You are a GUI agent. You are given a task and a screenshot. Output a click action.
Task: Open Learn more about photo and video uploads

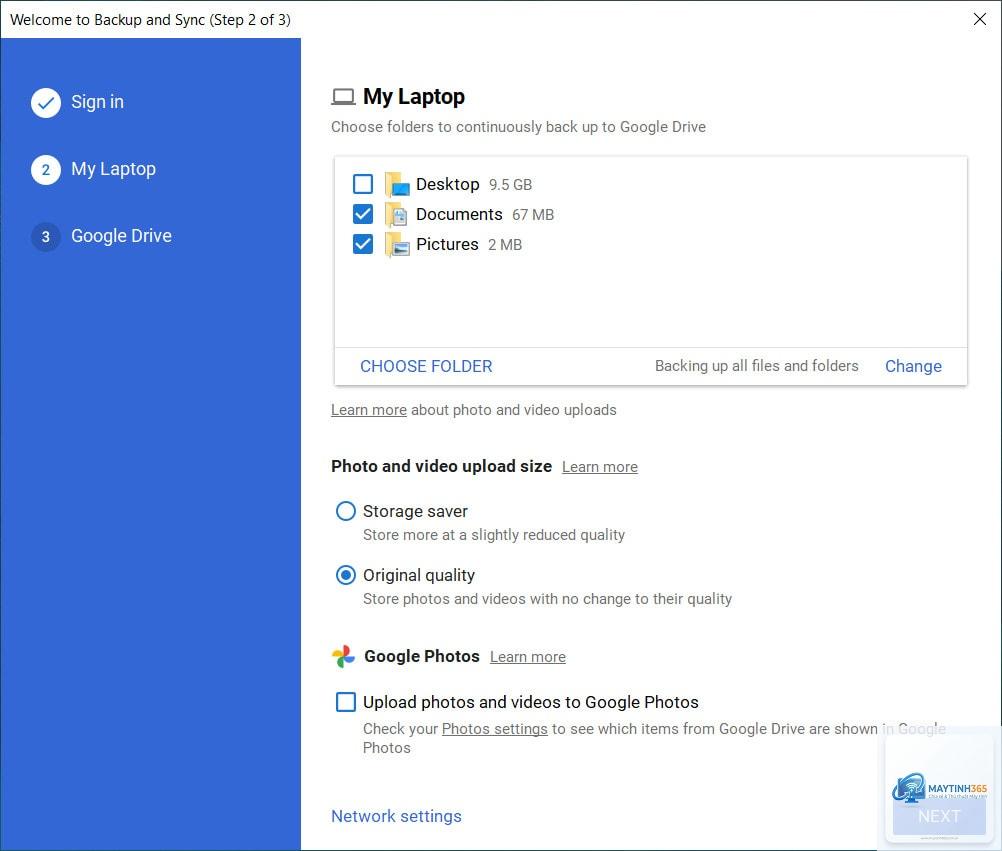(x=369, y=410)
